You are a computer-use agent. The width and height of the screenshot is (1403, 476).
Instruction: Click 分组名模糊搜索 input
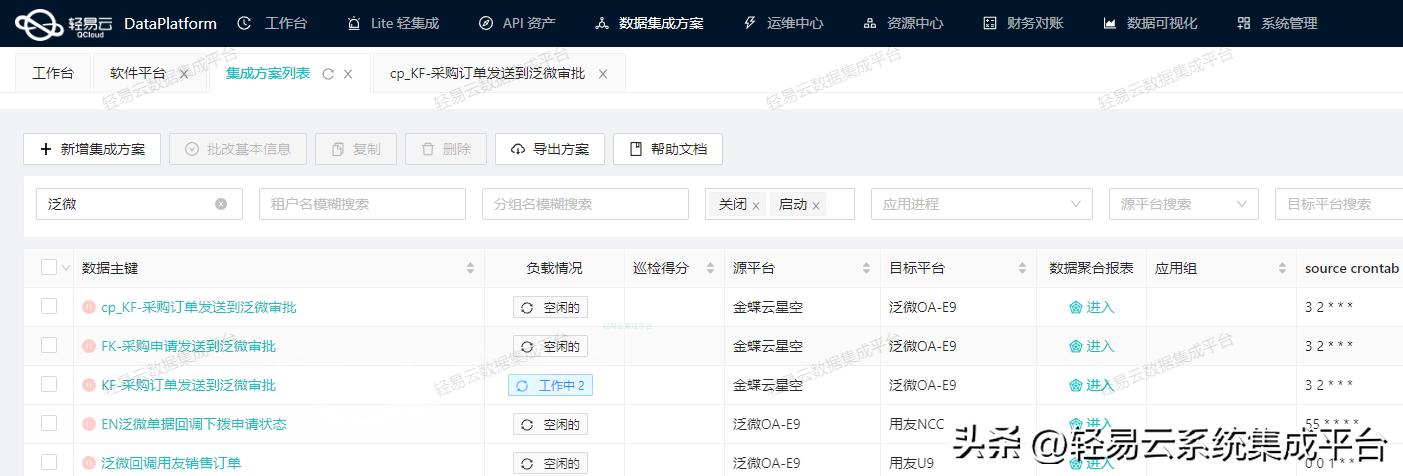(x=585, y=204)
